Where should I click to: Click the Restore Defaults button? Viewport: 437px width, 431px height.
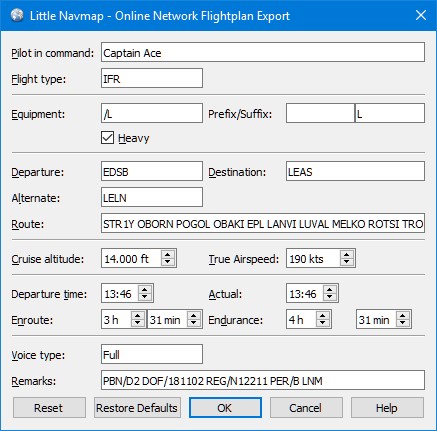coord(137,407)
